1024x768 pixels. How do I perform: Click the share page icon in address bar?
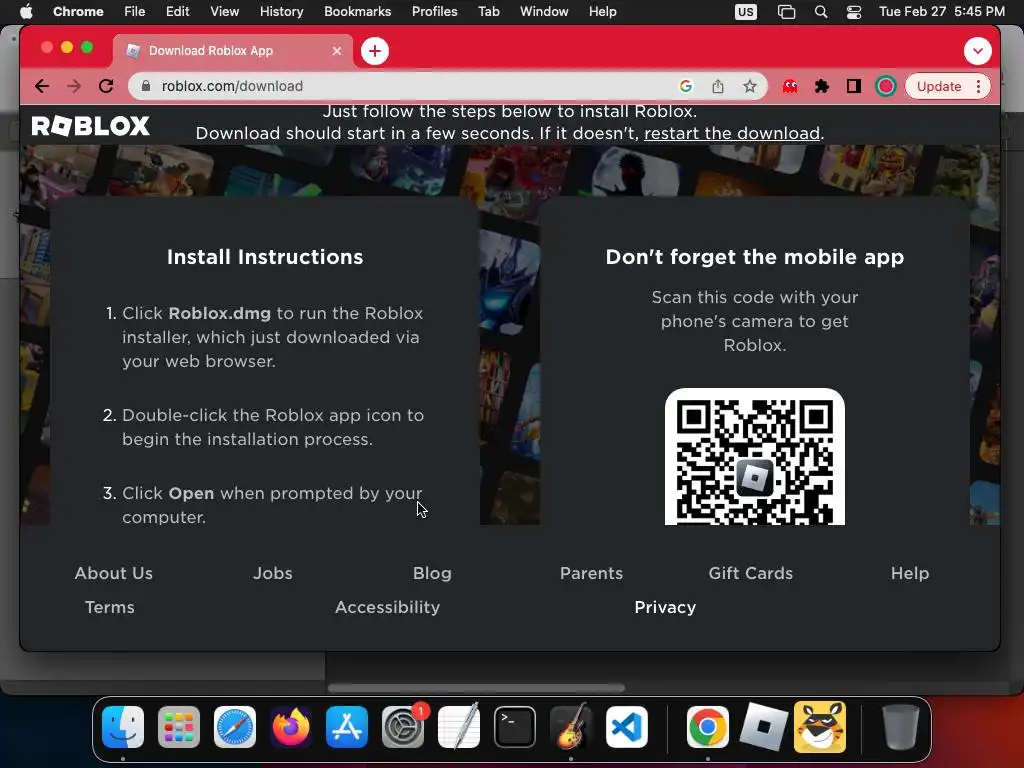click(x=718, y=86)
